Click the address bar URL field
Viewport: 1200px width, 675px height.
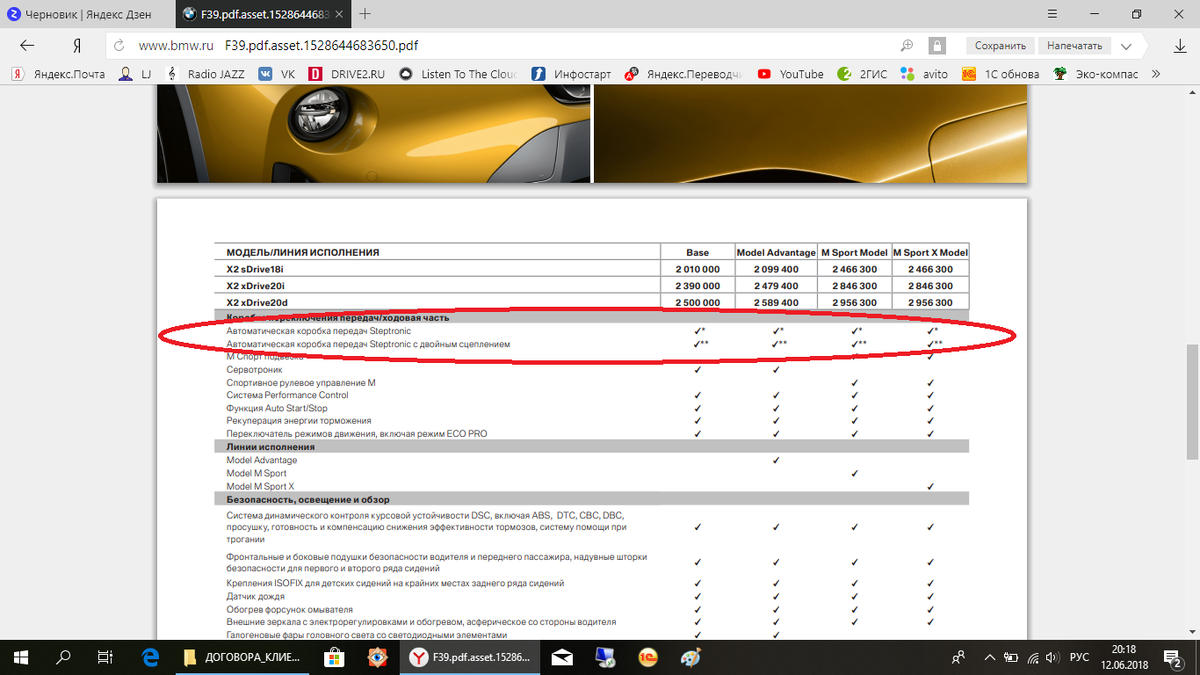pos(500,46)
